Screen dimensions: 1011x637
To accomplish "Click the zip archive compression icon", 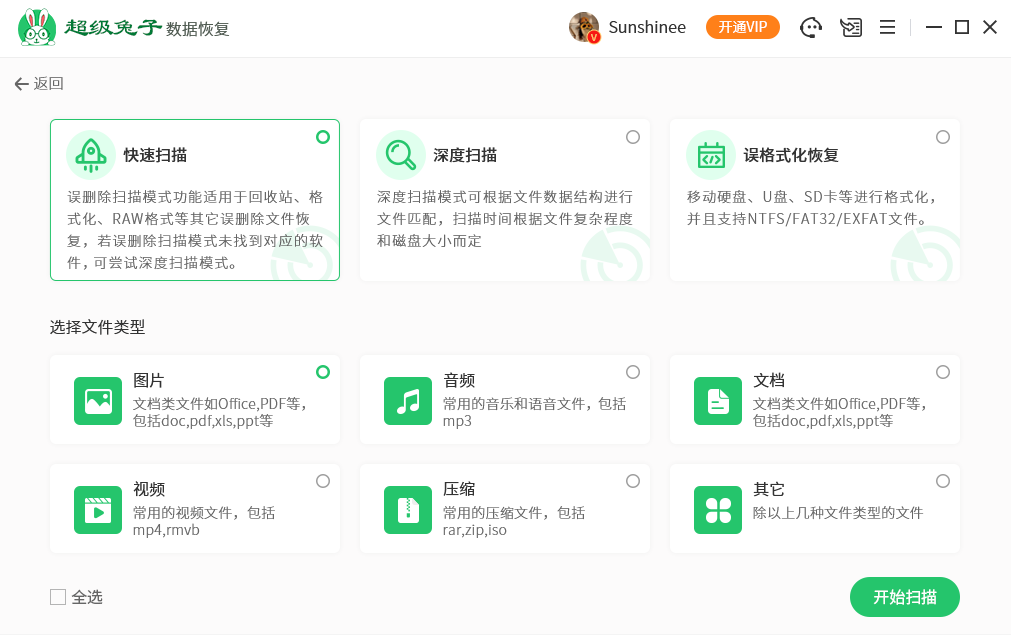I will [408, 510].
